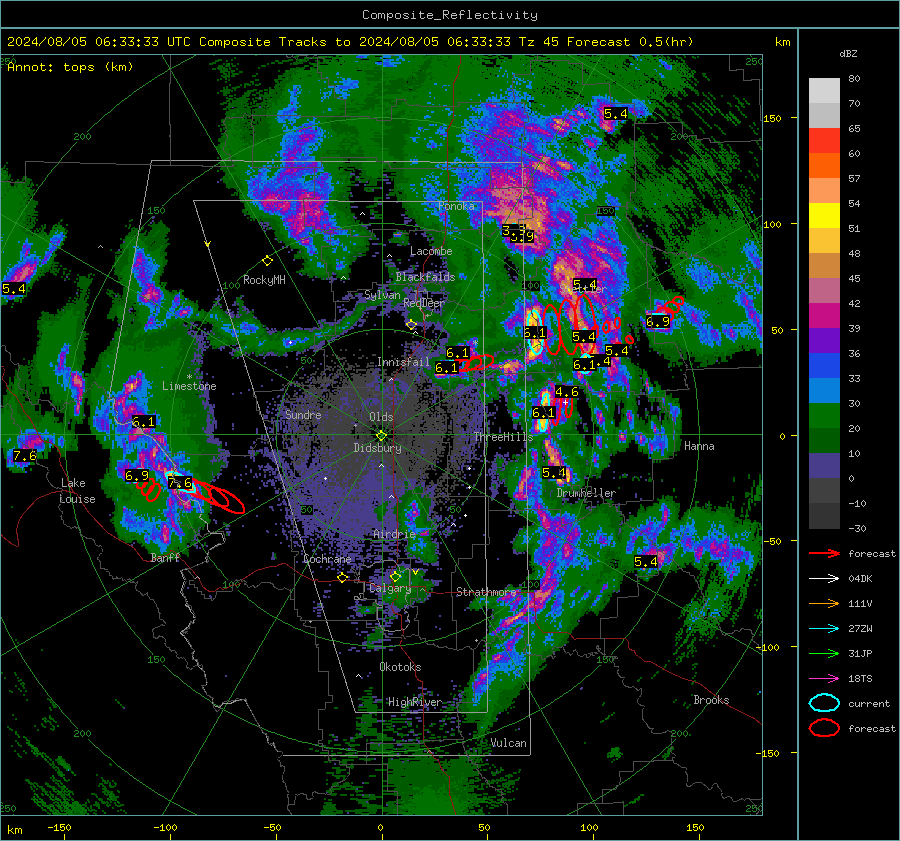Click the Ponoka city label
The height and width of the screenshot is (841, 900).
[456, 206]
